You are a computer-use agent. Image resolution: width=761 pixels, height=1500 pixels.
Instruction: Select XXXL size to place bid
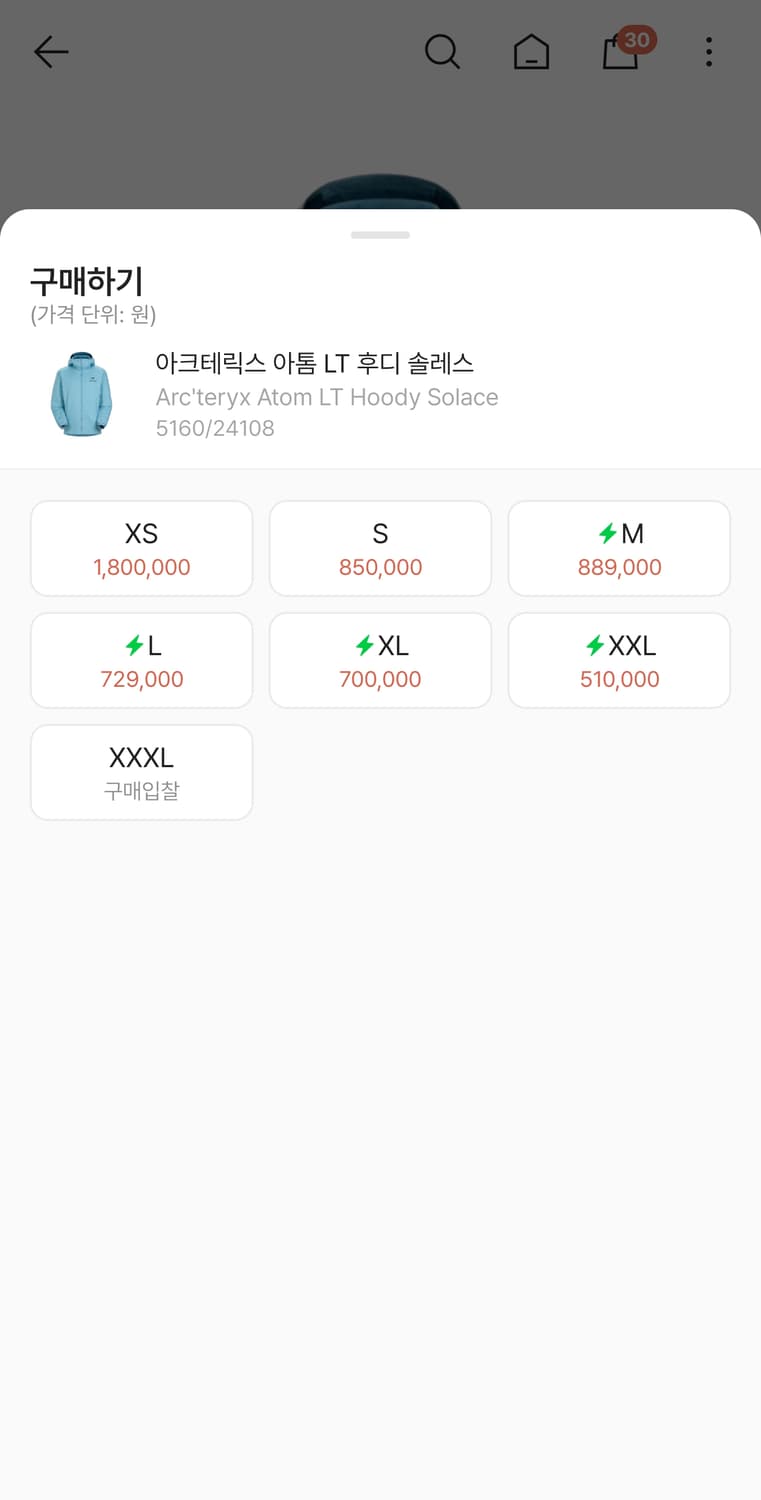click(x=142, y=773)
